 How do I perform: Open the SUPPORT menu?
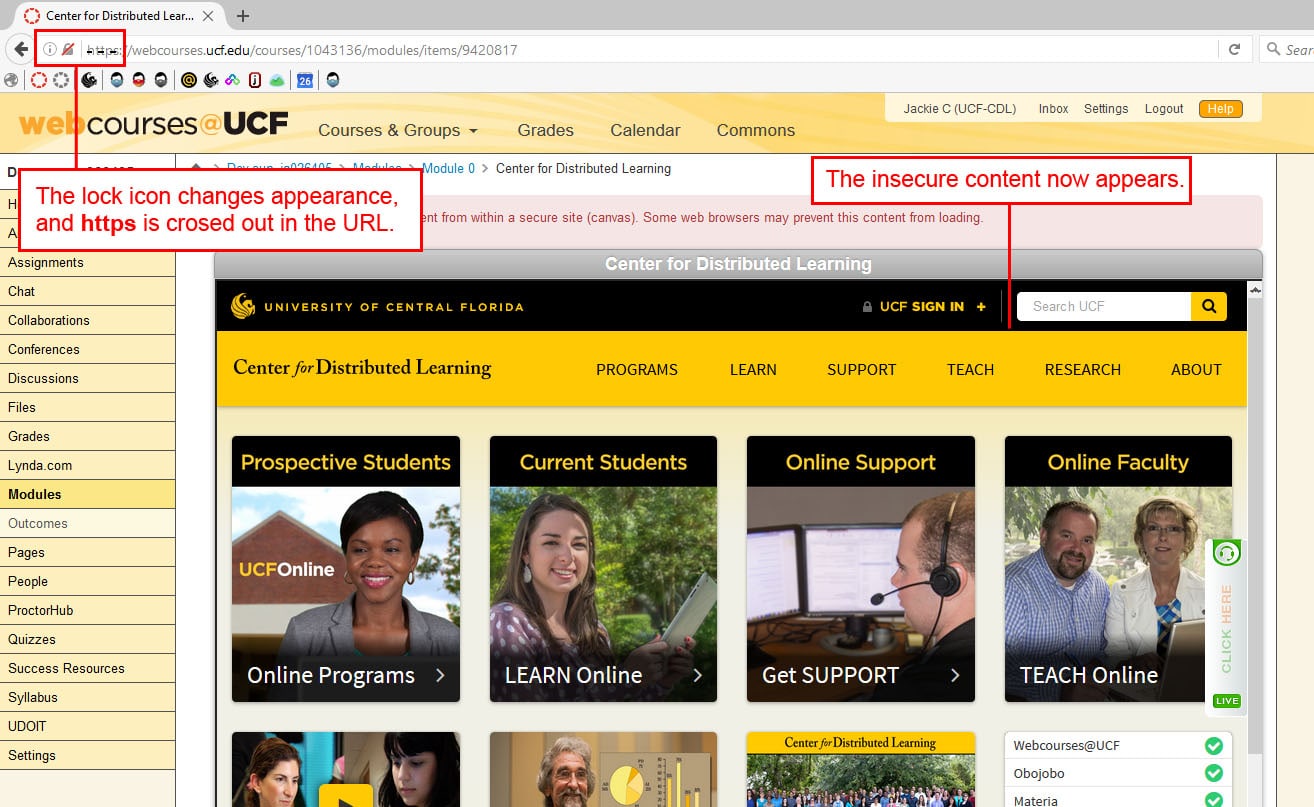[861, 370]
